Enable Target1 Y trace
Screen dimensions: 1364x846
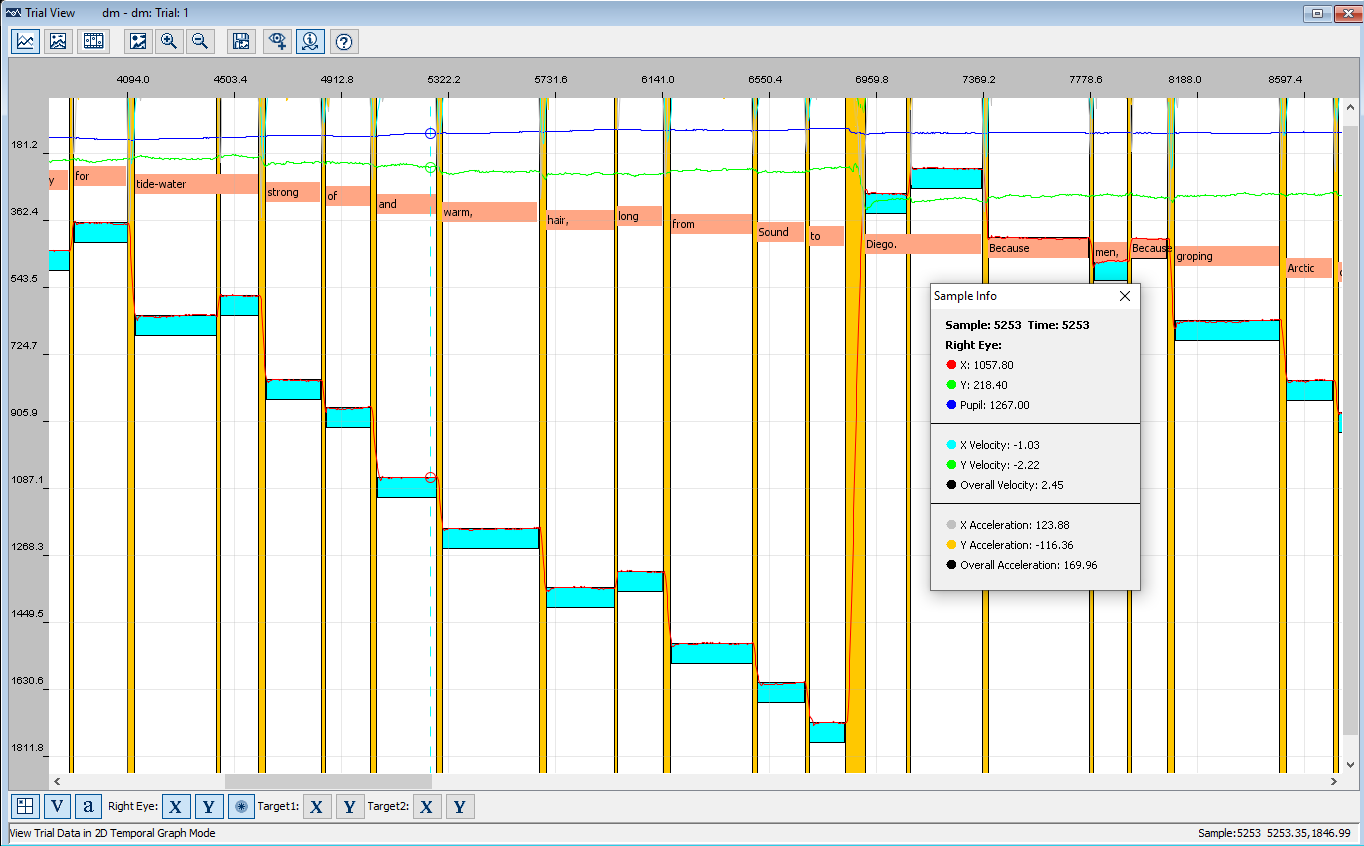coord(349,806)
